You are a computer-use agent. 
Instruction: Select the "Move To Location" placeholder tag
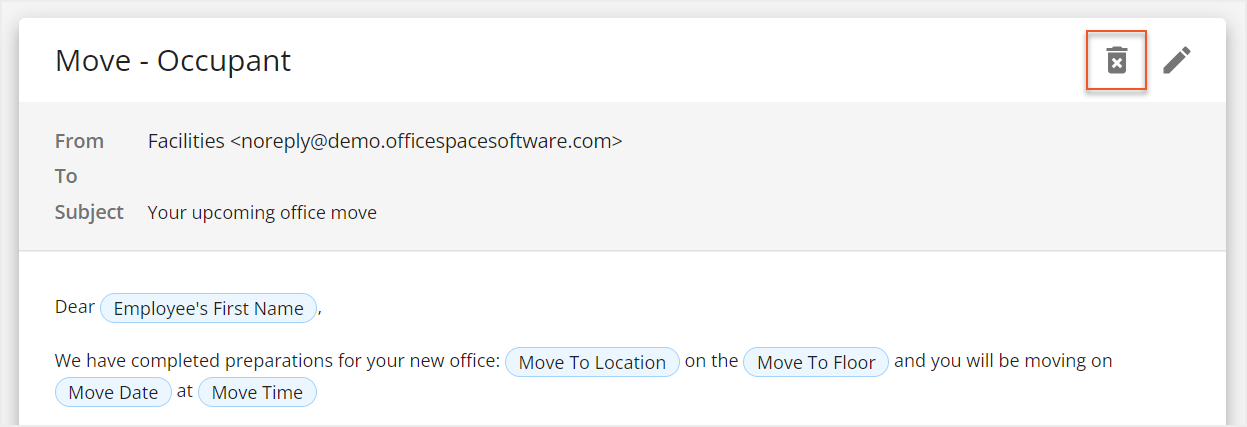point(593,362)
